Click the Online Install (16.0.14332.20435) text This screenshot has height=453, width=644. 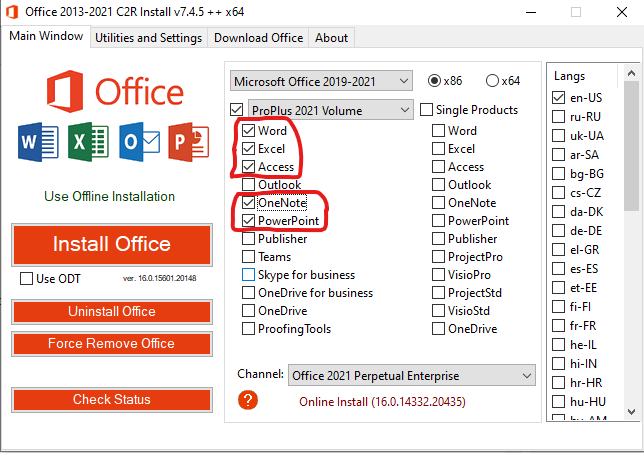382,402
